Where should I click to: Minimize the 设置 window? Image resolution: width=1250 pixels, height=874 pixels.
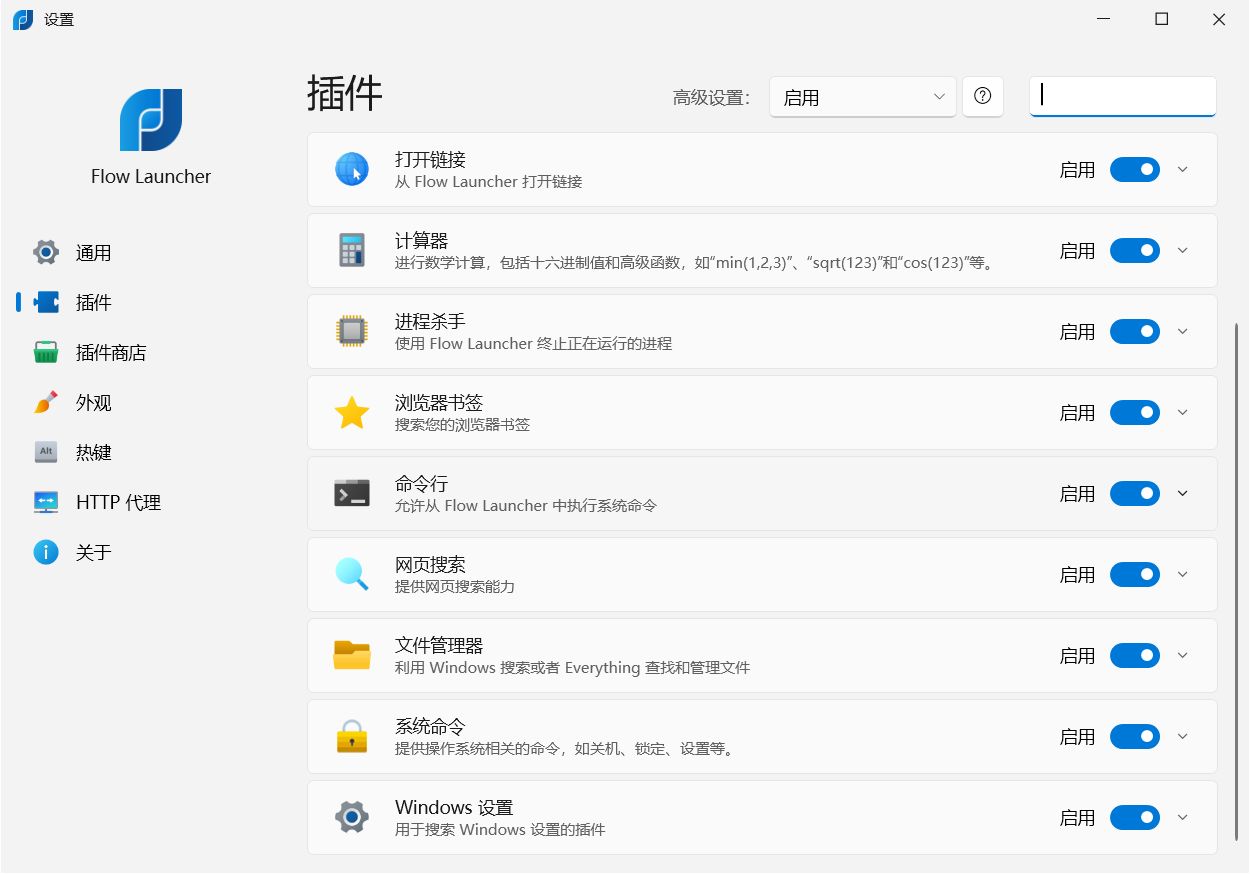click(x=1104, y=19)
